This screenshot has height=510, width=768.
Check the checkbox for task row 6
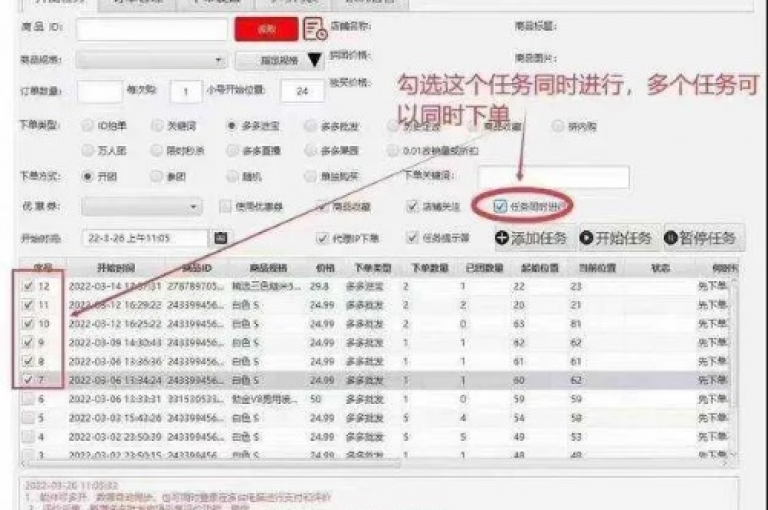[28, 399]
